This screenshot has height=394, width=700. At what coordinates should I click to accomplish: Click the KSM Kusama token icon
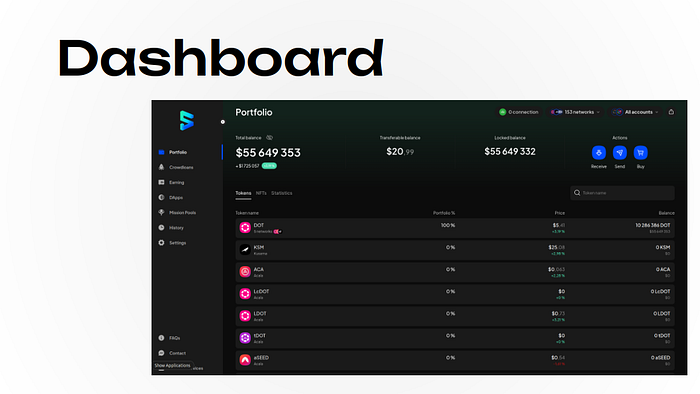(x=245, y=250)
